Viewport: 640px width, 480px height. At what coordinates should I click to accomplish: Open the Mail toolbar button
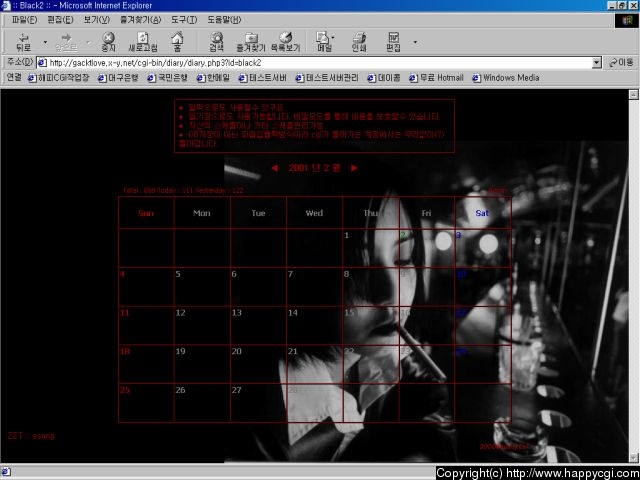pos(324,41)
